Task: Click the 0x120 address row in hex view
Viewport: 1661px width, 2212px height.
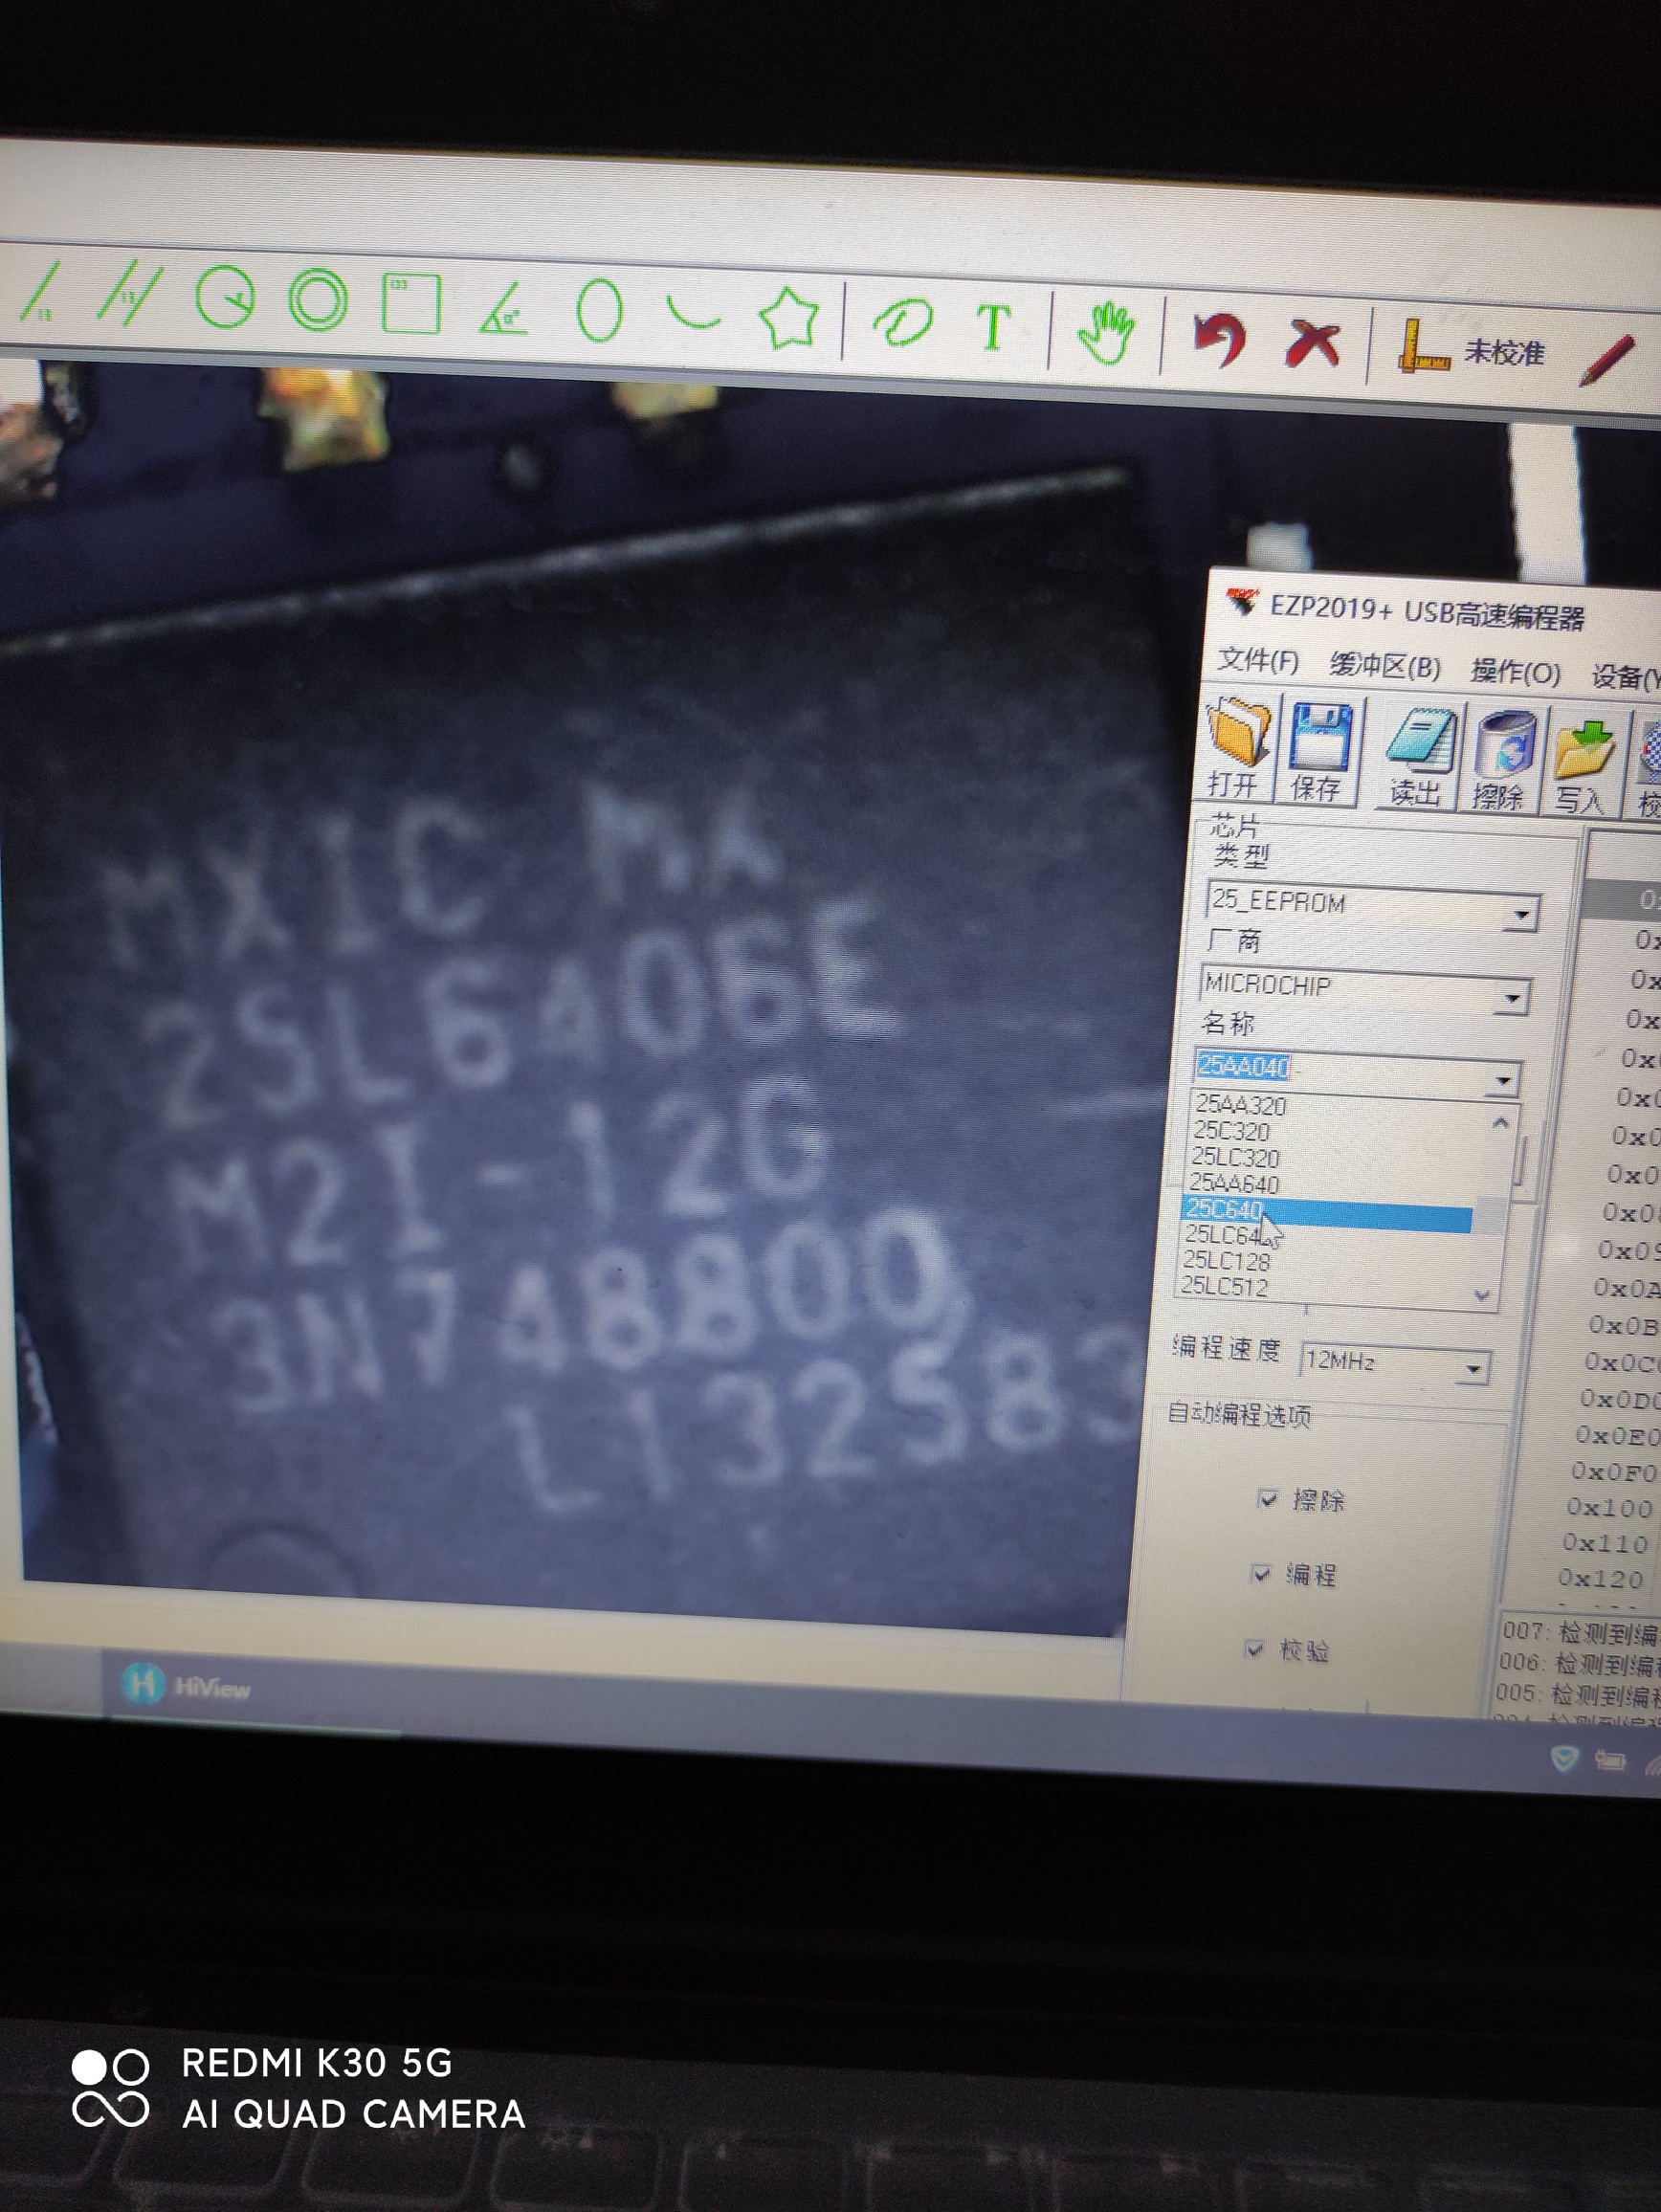Action: coord(1601,1579)
